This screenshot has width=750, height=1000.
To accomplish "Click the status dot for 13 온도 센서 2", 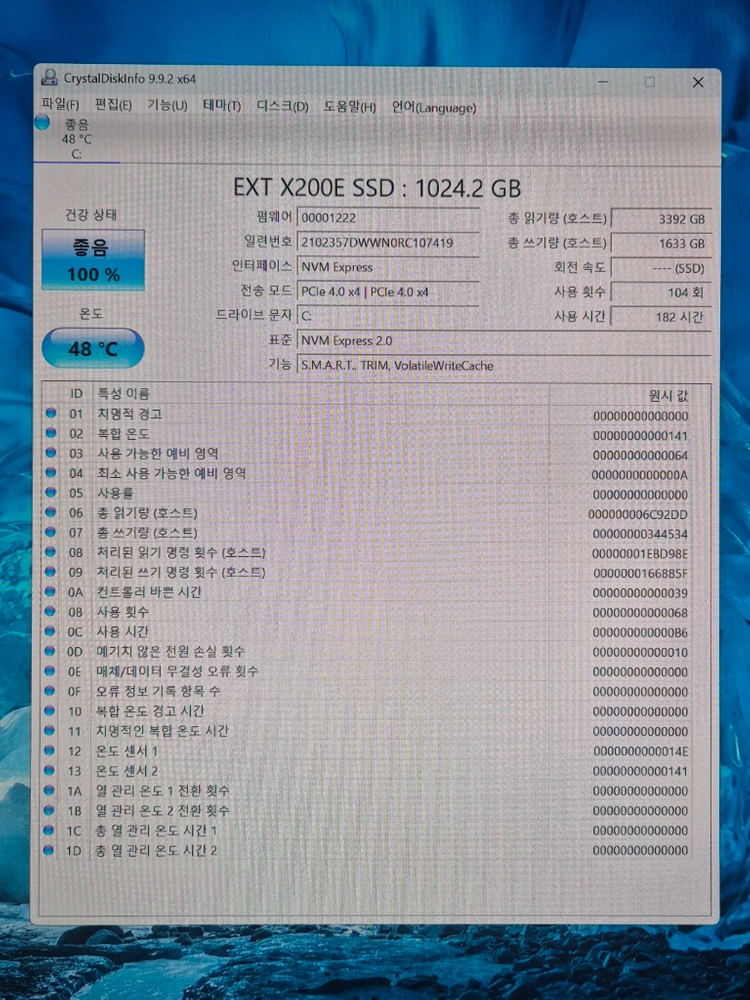I will (x=50, y=770).
